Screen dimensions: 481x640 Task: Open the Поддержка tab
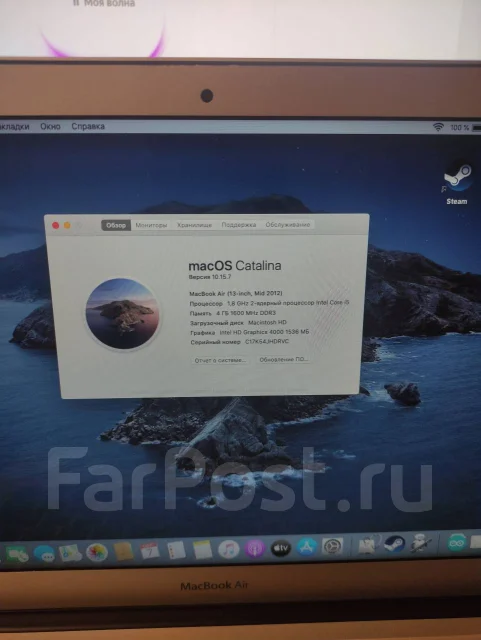238,224
